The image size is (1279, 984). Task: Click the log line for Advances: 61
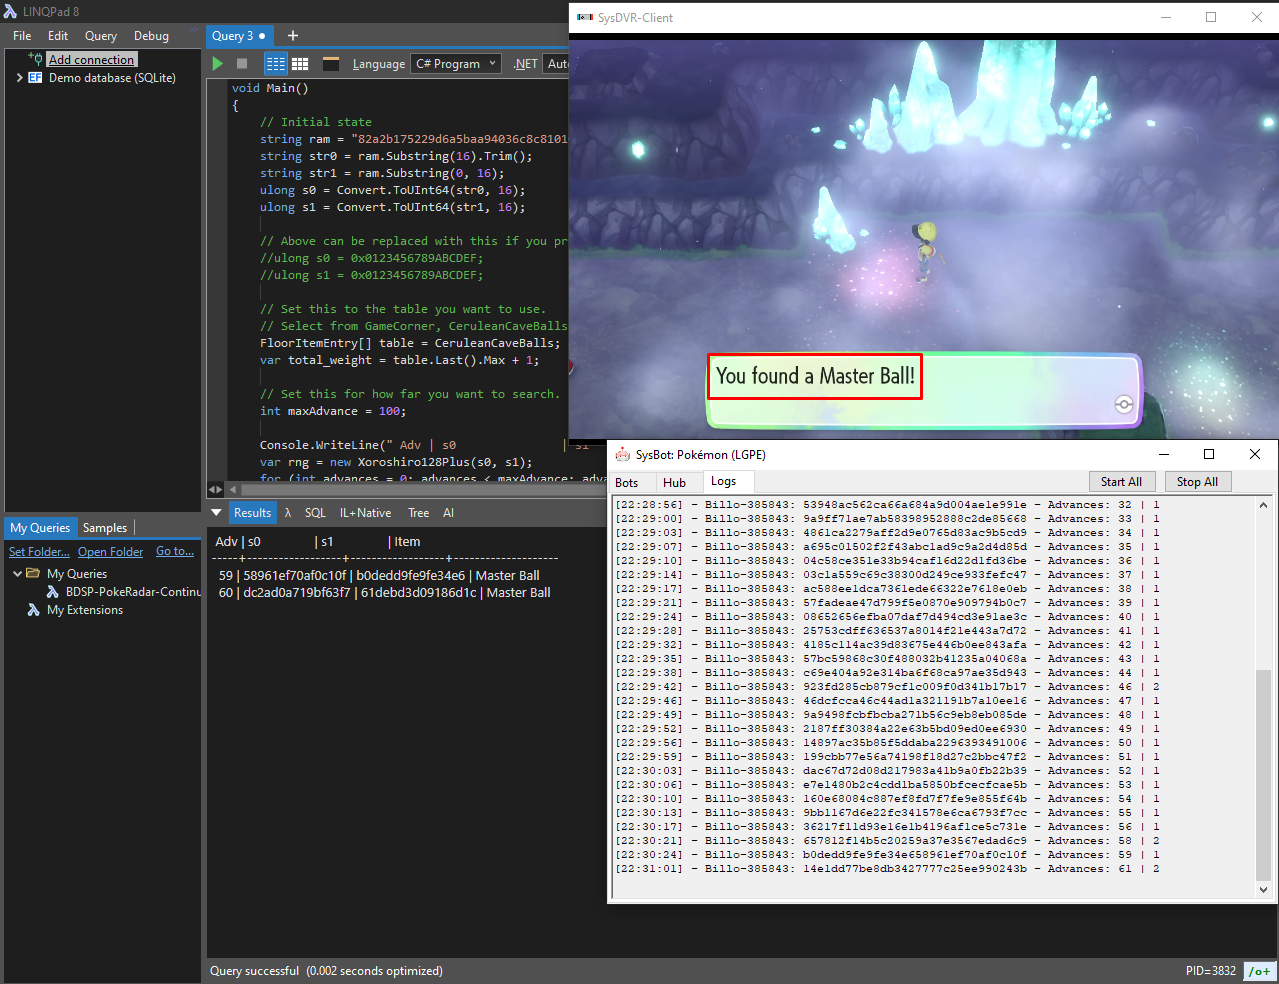click(x=888, y=868)
